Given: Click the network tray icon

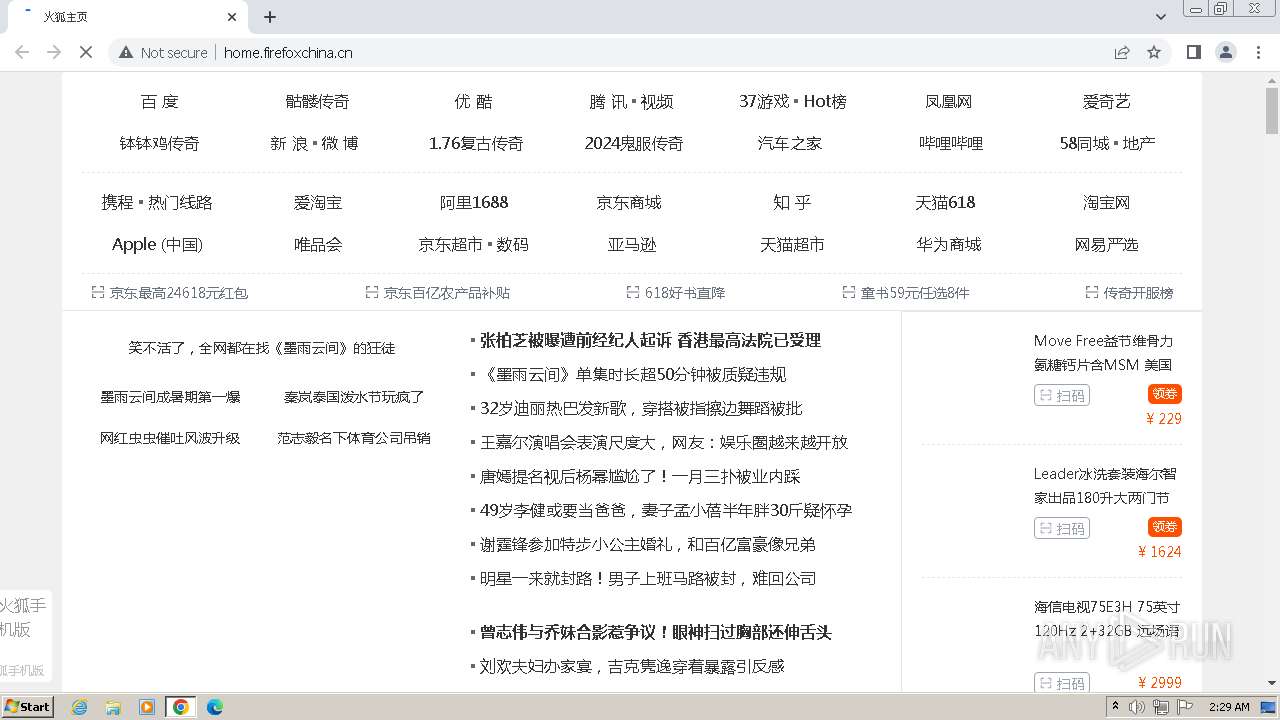Looking at the screenshot, I should [1161, 707].
